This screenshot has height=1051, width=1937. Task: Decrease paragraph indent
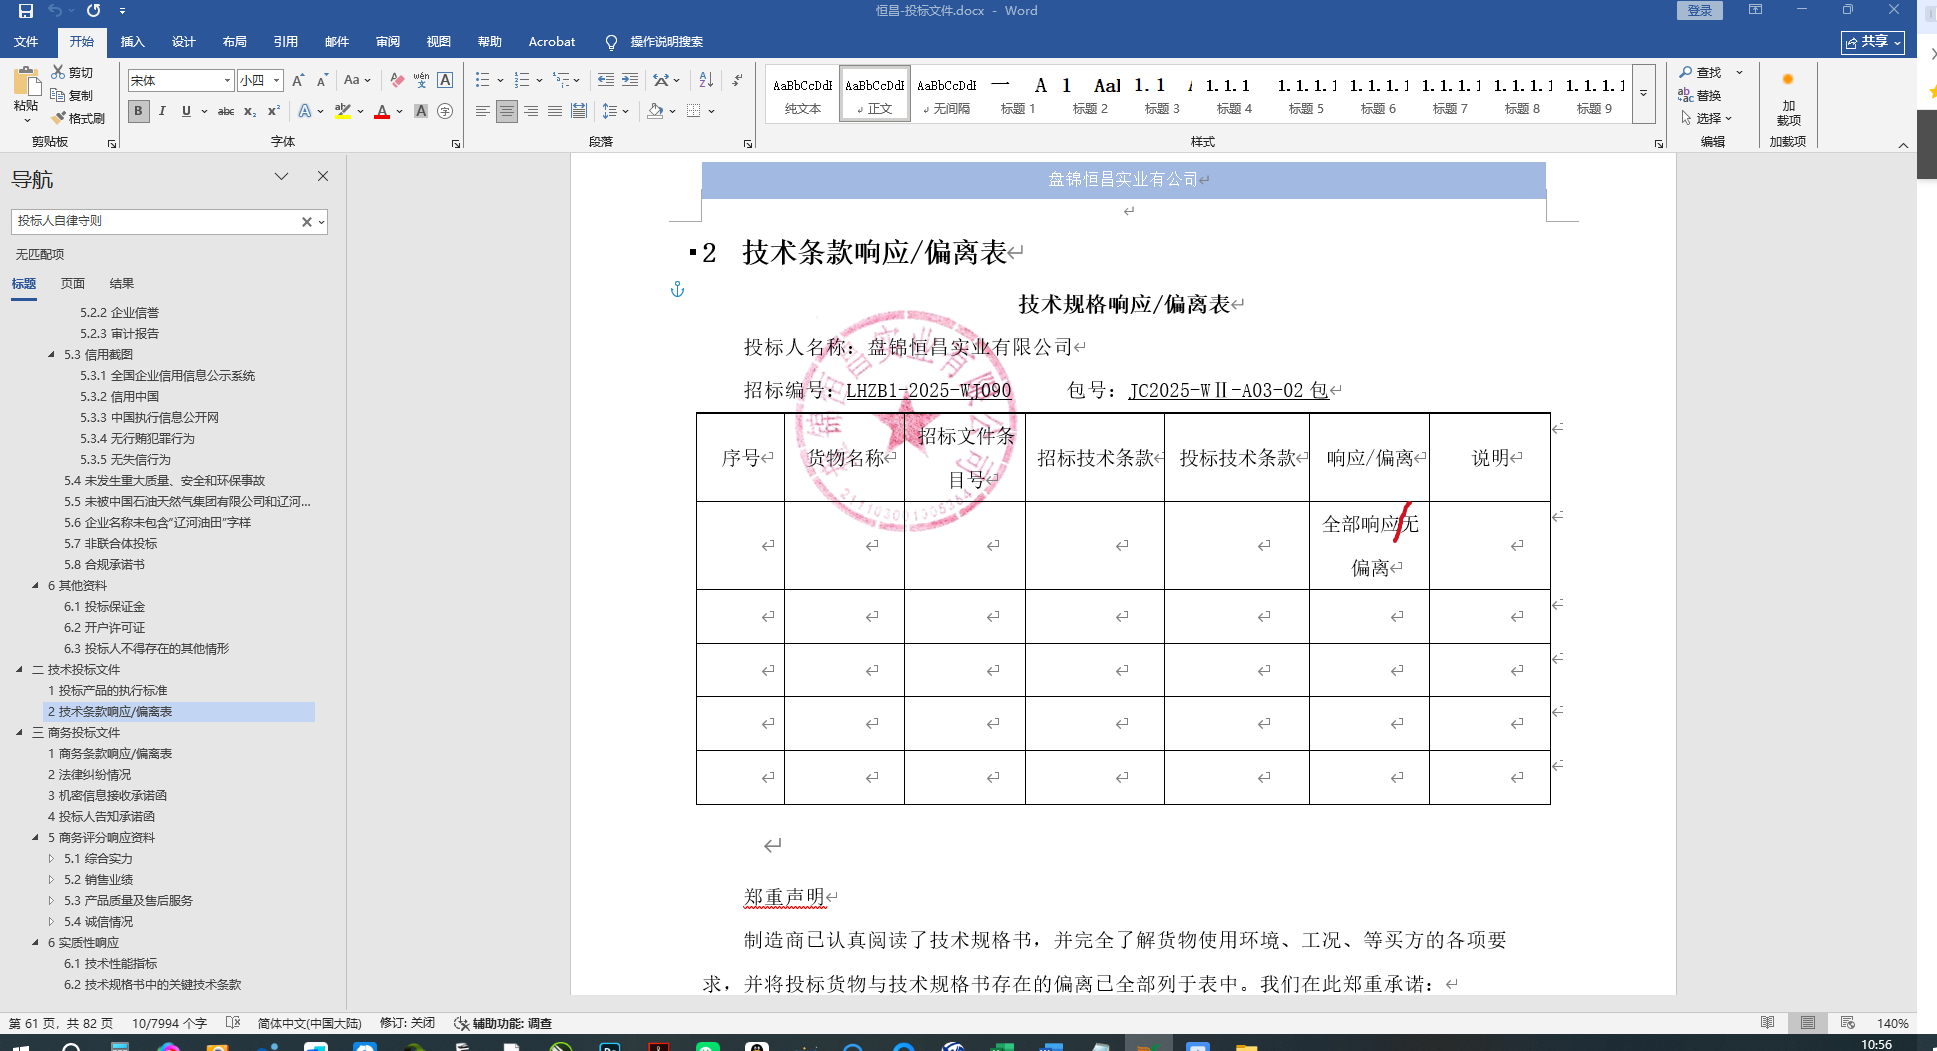point(605,80)
